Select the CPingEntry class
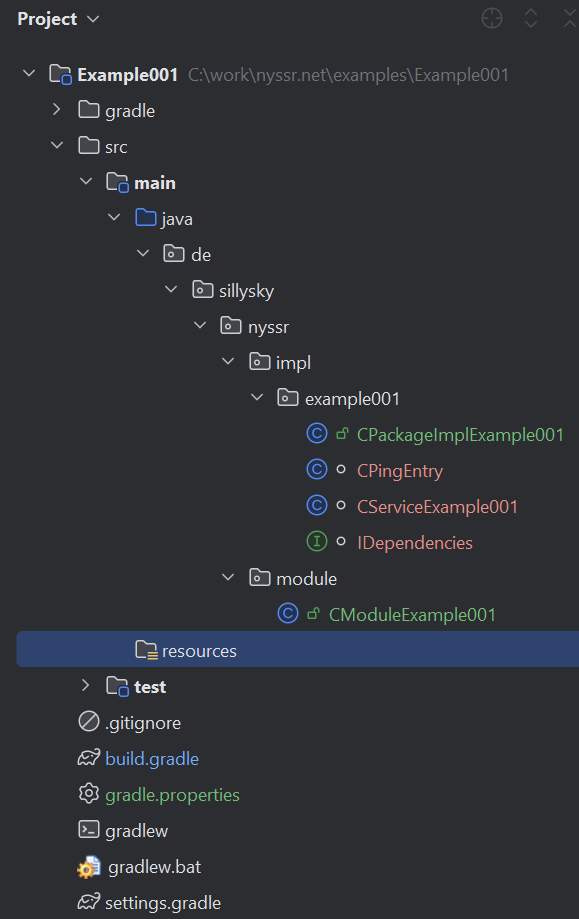The width and height of the screenshot is (579, 919). (400, 471)
